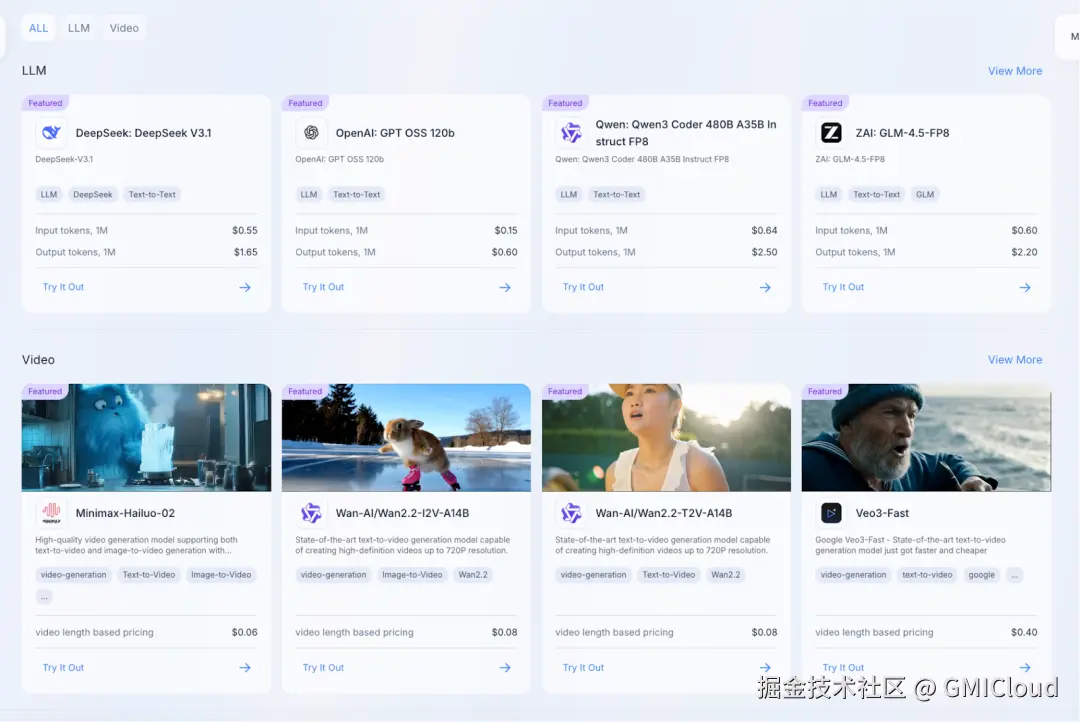Viewport: 1080px width, 722px height.
Task: Click Image-to-Video tag on Minimax-Hailuo-02 card
Action: (221, 575)
